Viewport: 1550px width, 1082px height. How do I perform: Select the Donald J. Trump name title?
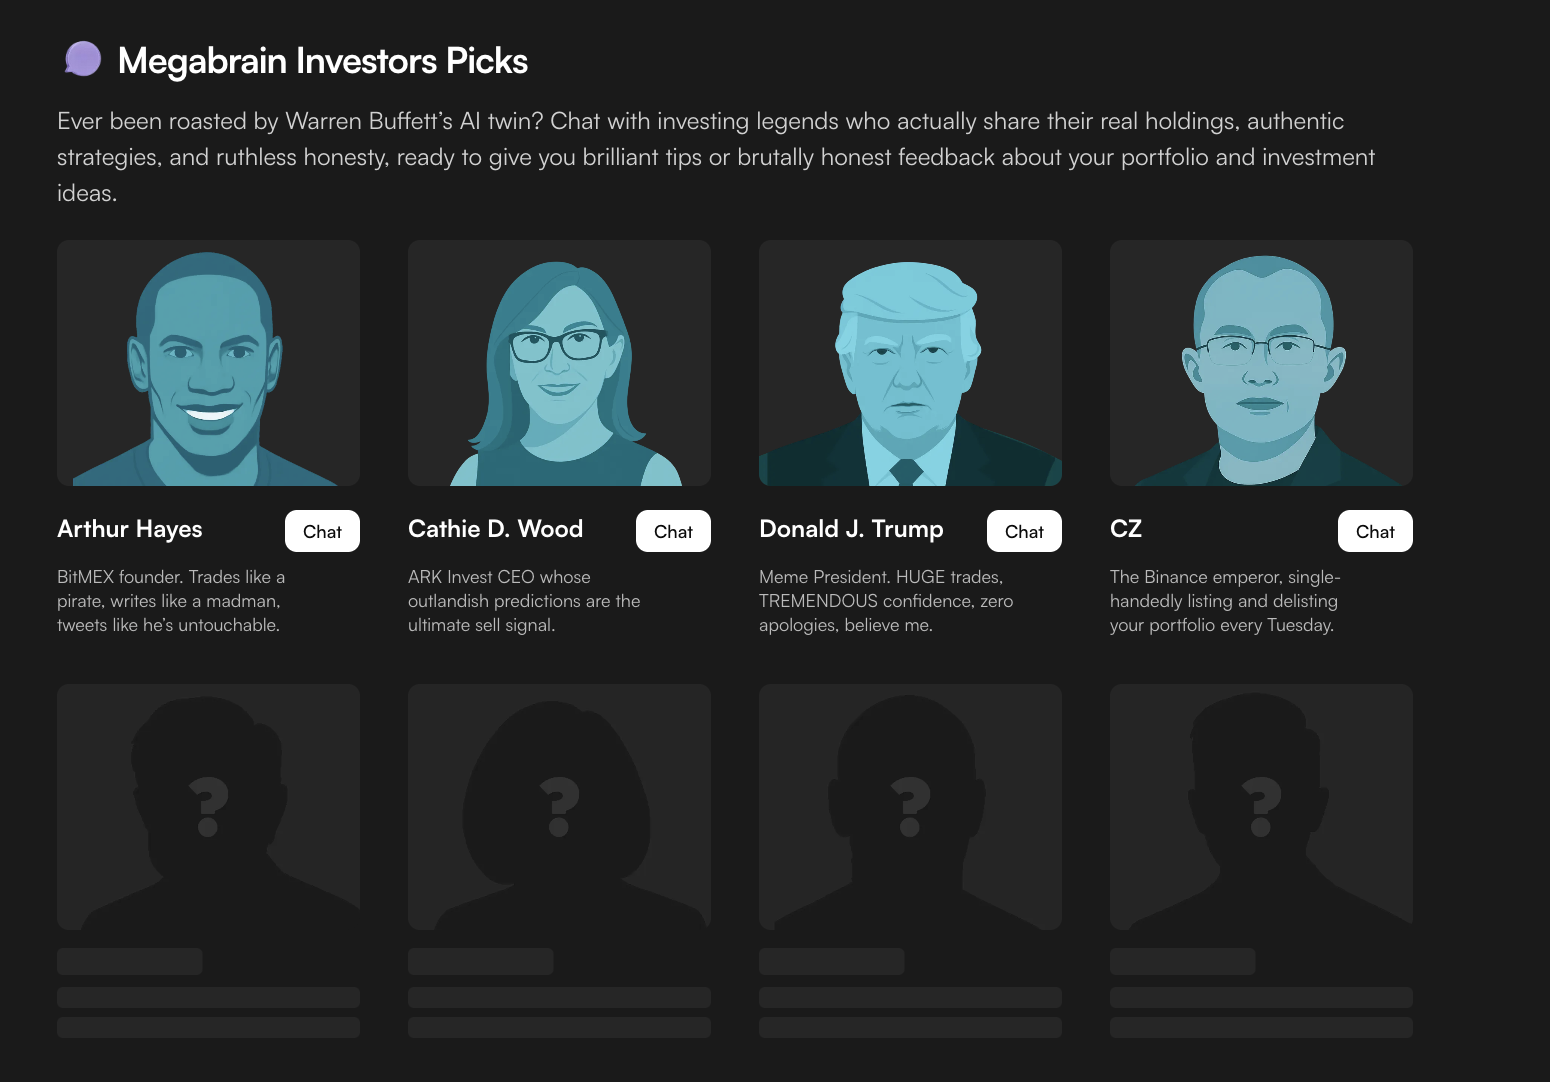(x=851, y=529)
